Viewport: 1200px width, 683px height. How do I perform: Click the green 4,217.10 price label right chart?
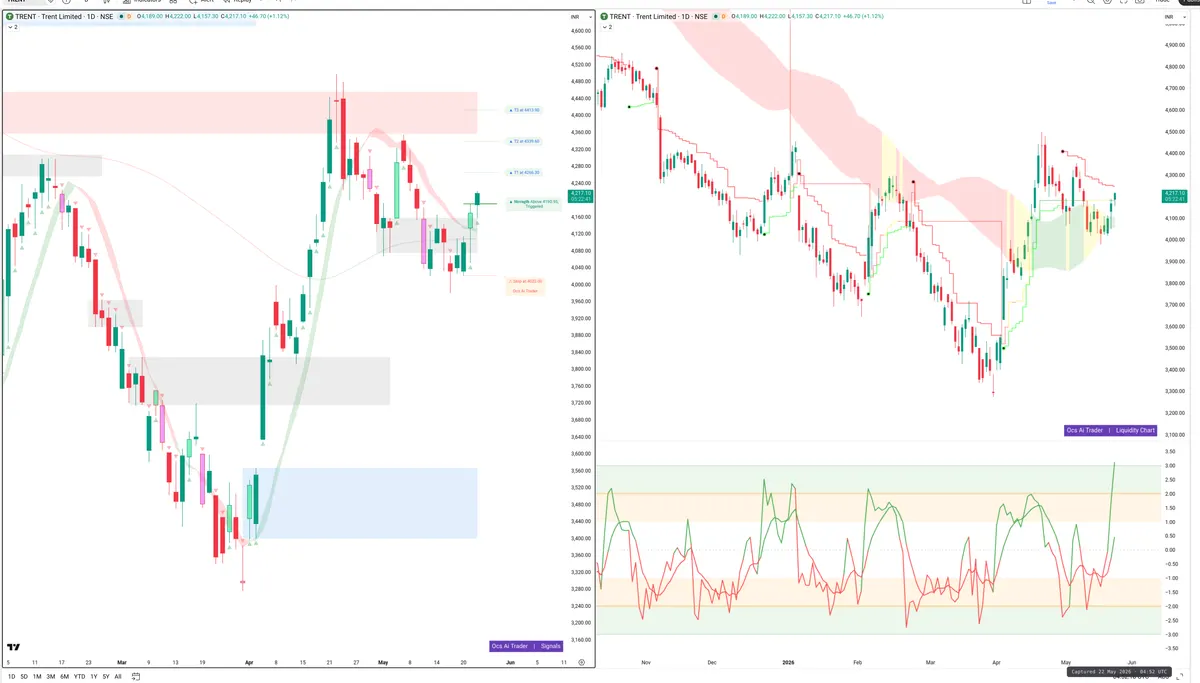pos(1175,195)
